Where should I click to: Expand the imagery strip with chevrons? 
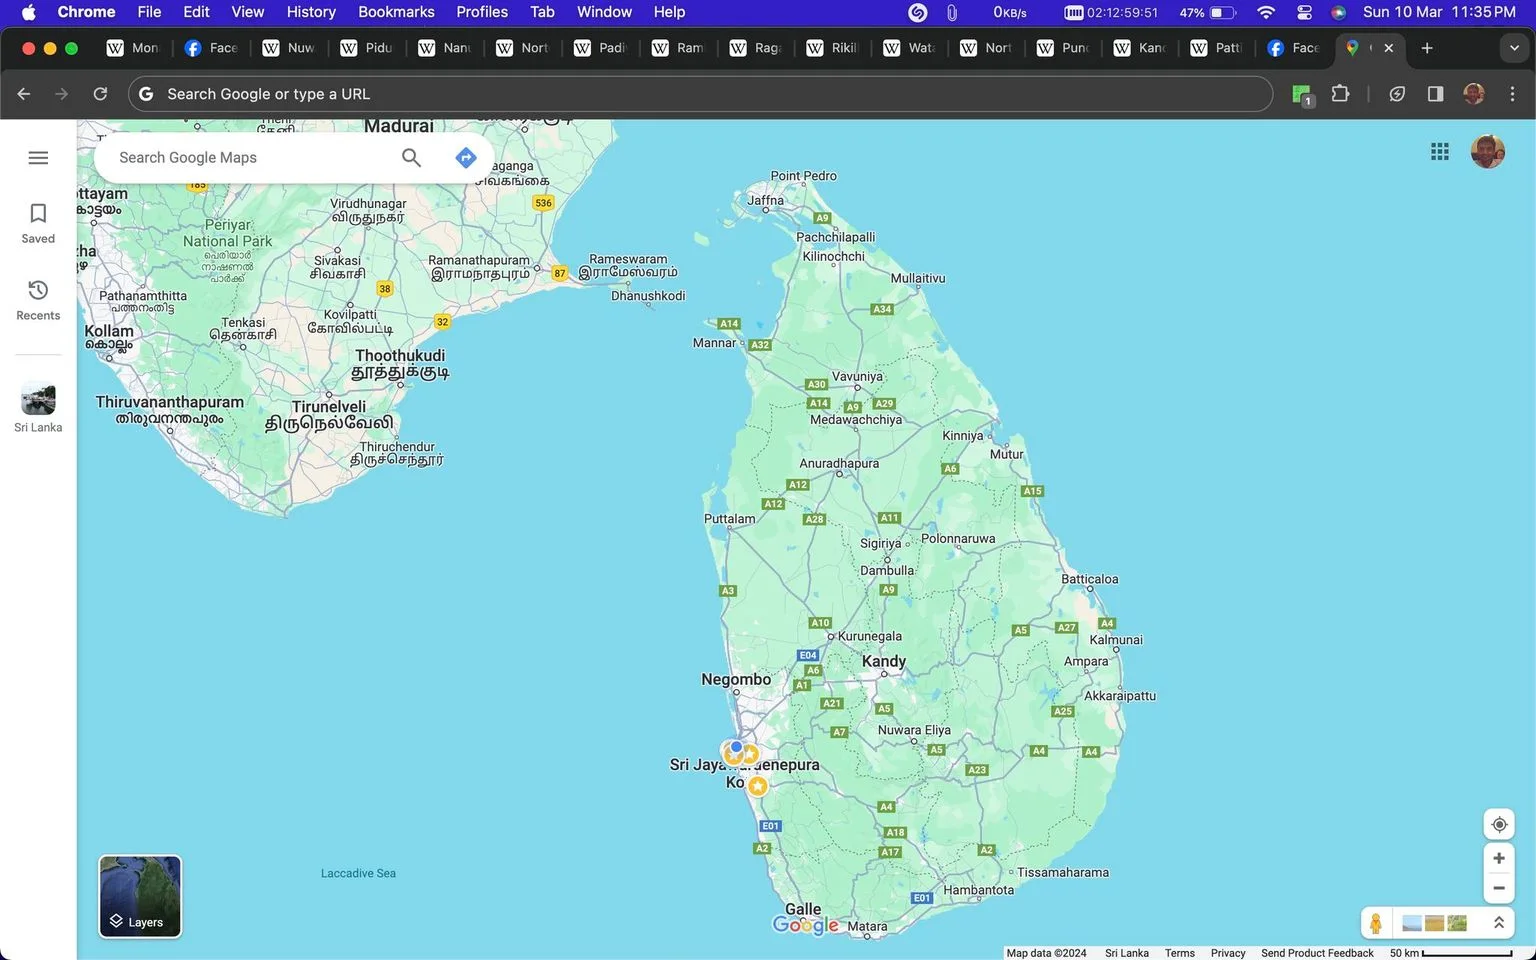(x=1499, y=923)
